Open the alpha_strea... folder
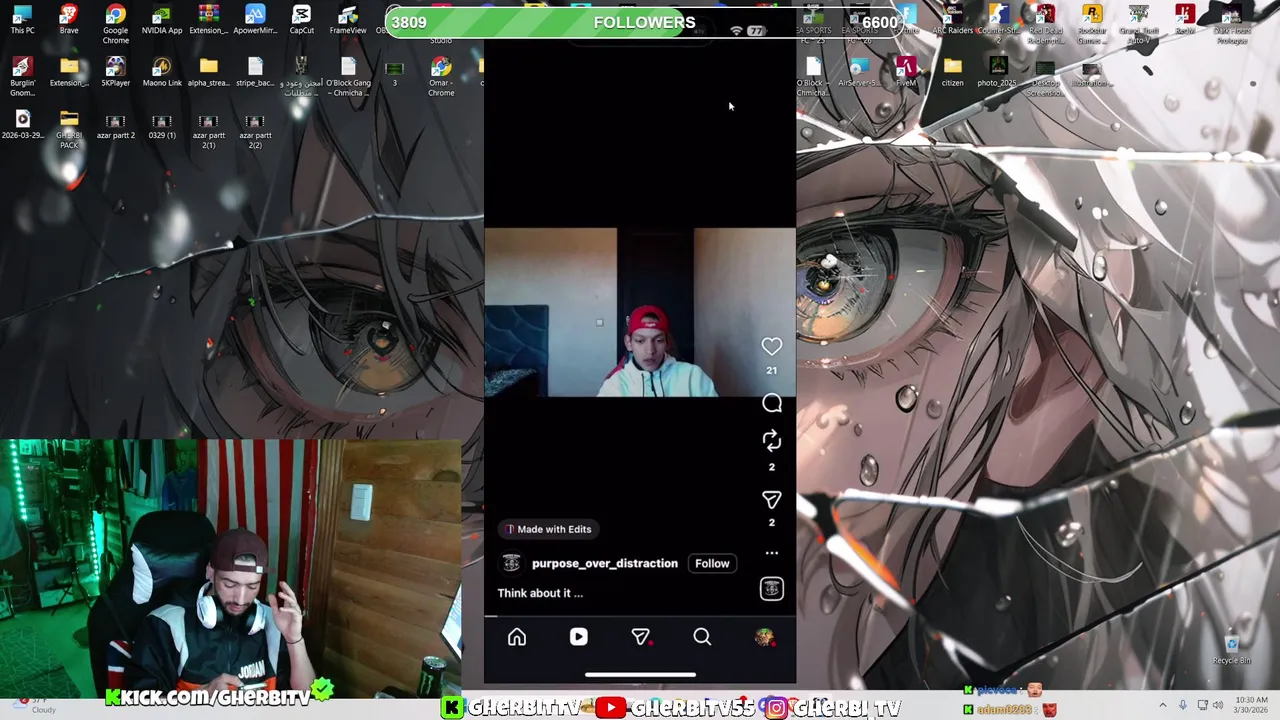Viewport: 1280px width, 720px height. [208, 72]
